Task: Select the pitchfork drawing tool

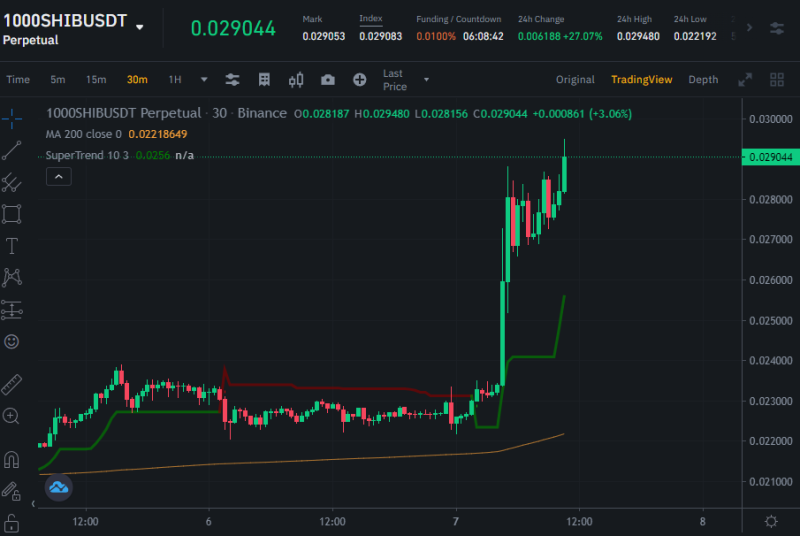Action: point(11,183)
